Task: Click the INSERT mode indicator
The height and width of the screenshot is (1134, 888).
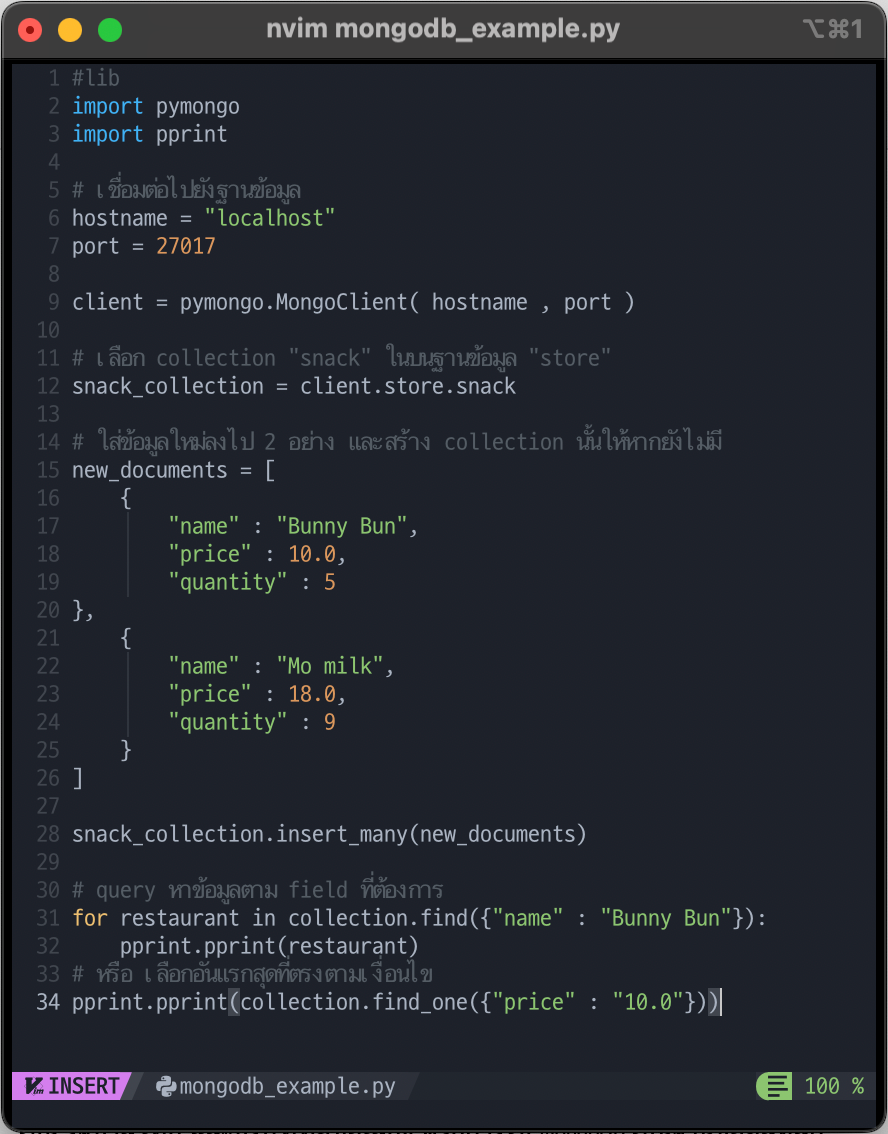Action: point(83,1086)
